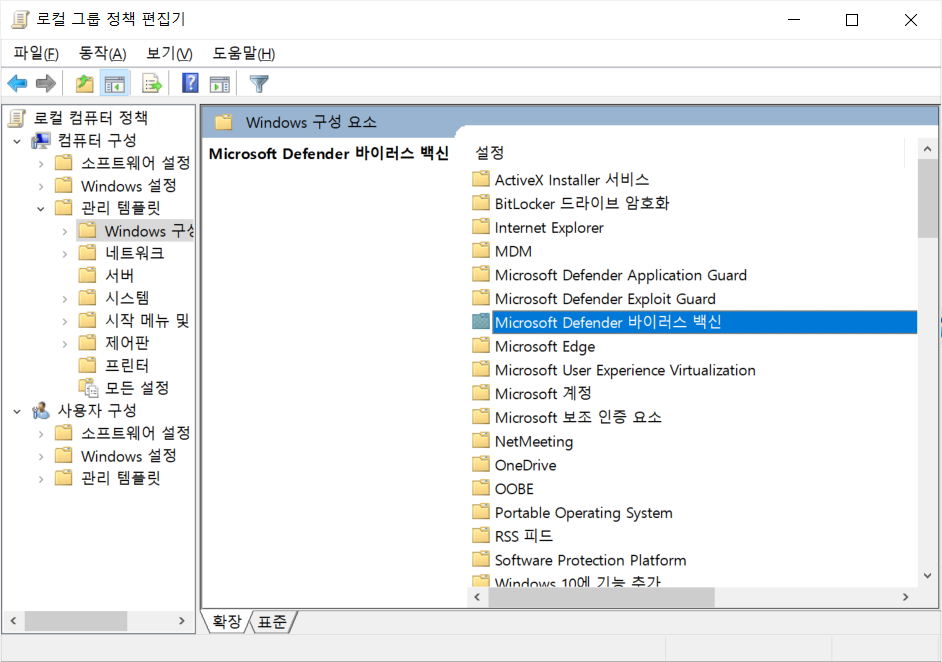Open the 도움말(H) menu
The image size is (942, 662).
coord(243,53)
